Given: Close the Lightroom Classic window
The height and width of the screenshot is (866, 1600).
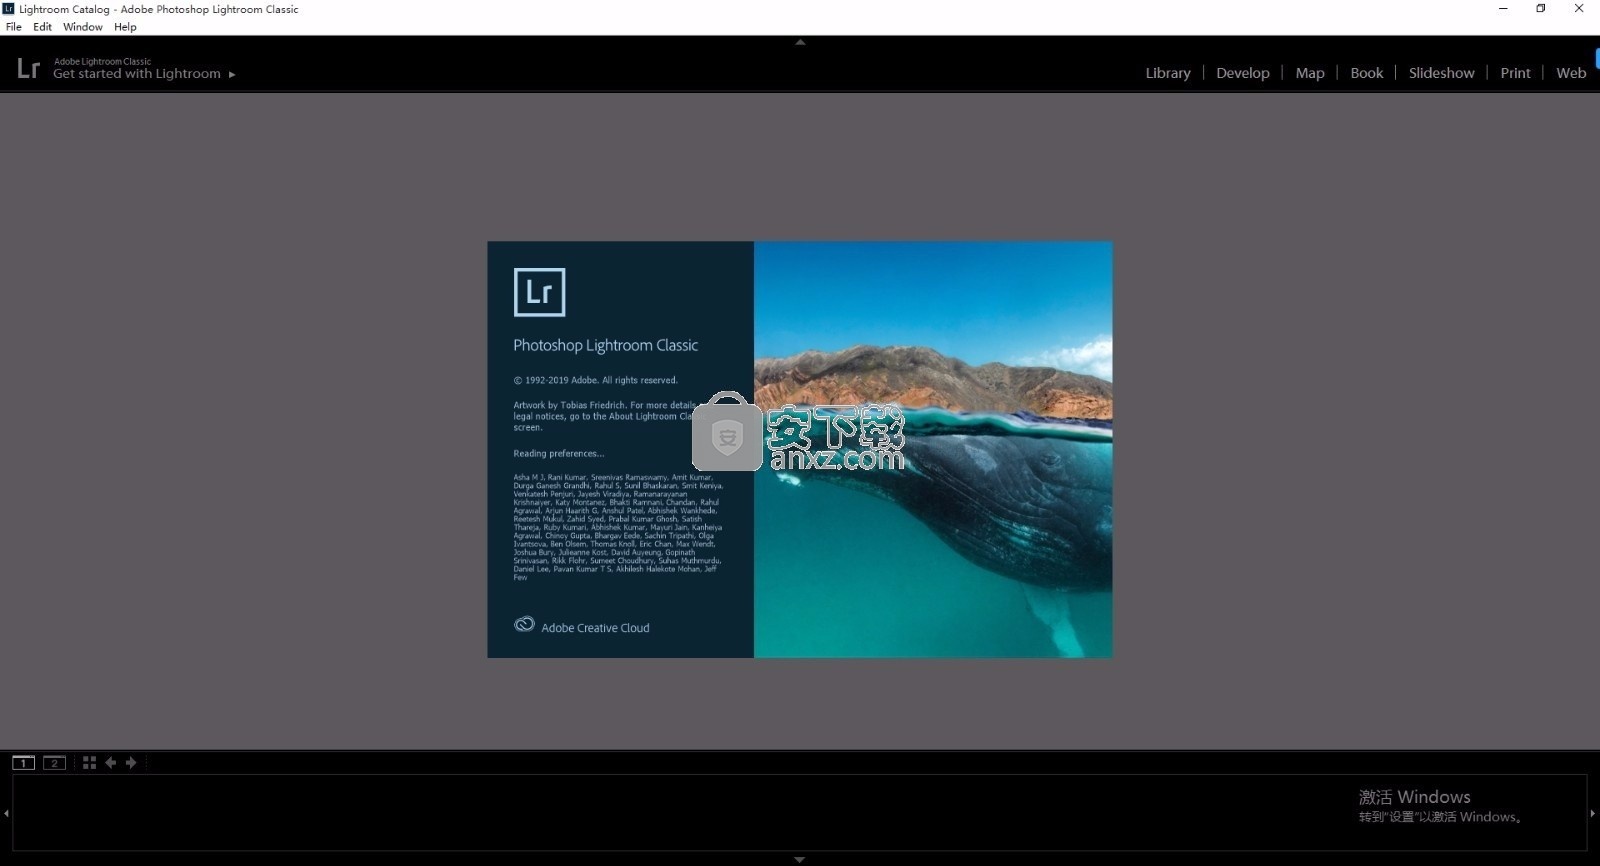Looking at the screenshot, I should point(1579,9).
